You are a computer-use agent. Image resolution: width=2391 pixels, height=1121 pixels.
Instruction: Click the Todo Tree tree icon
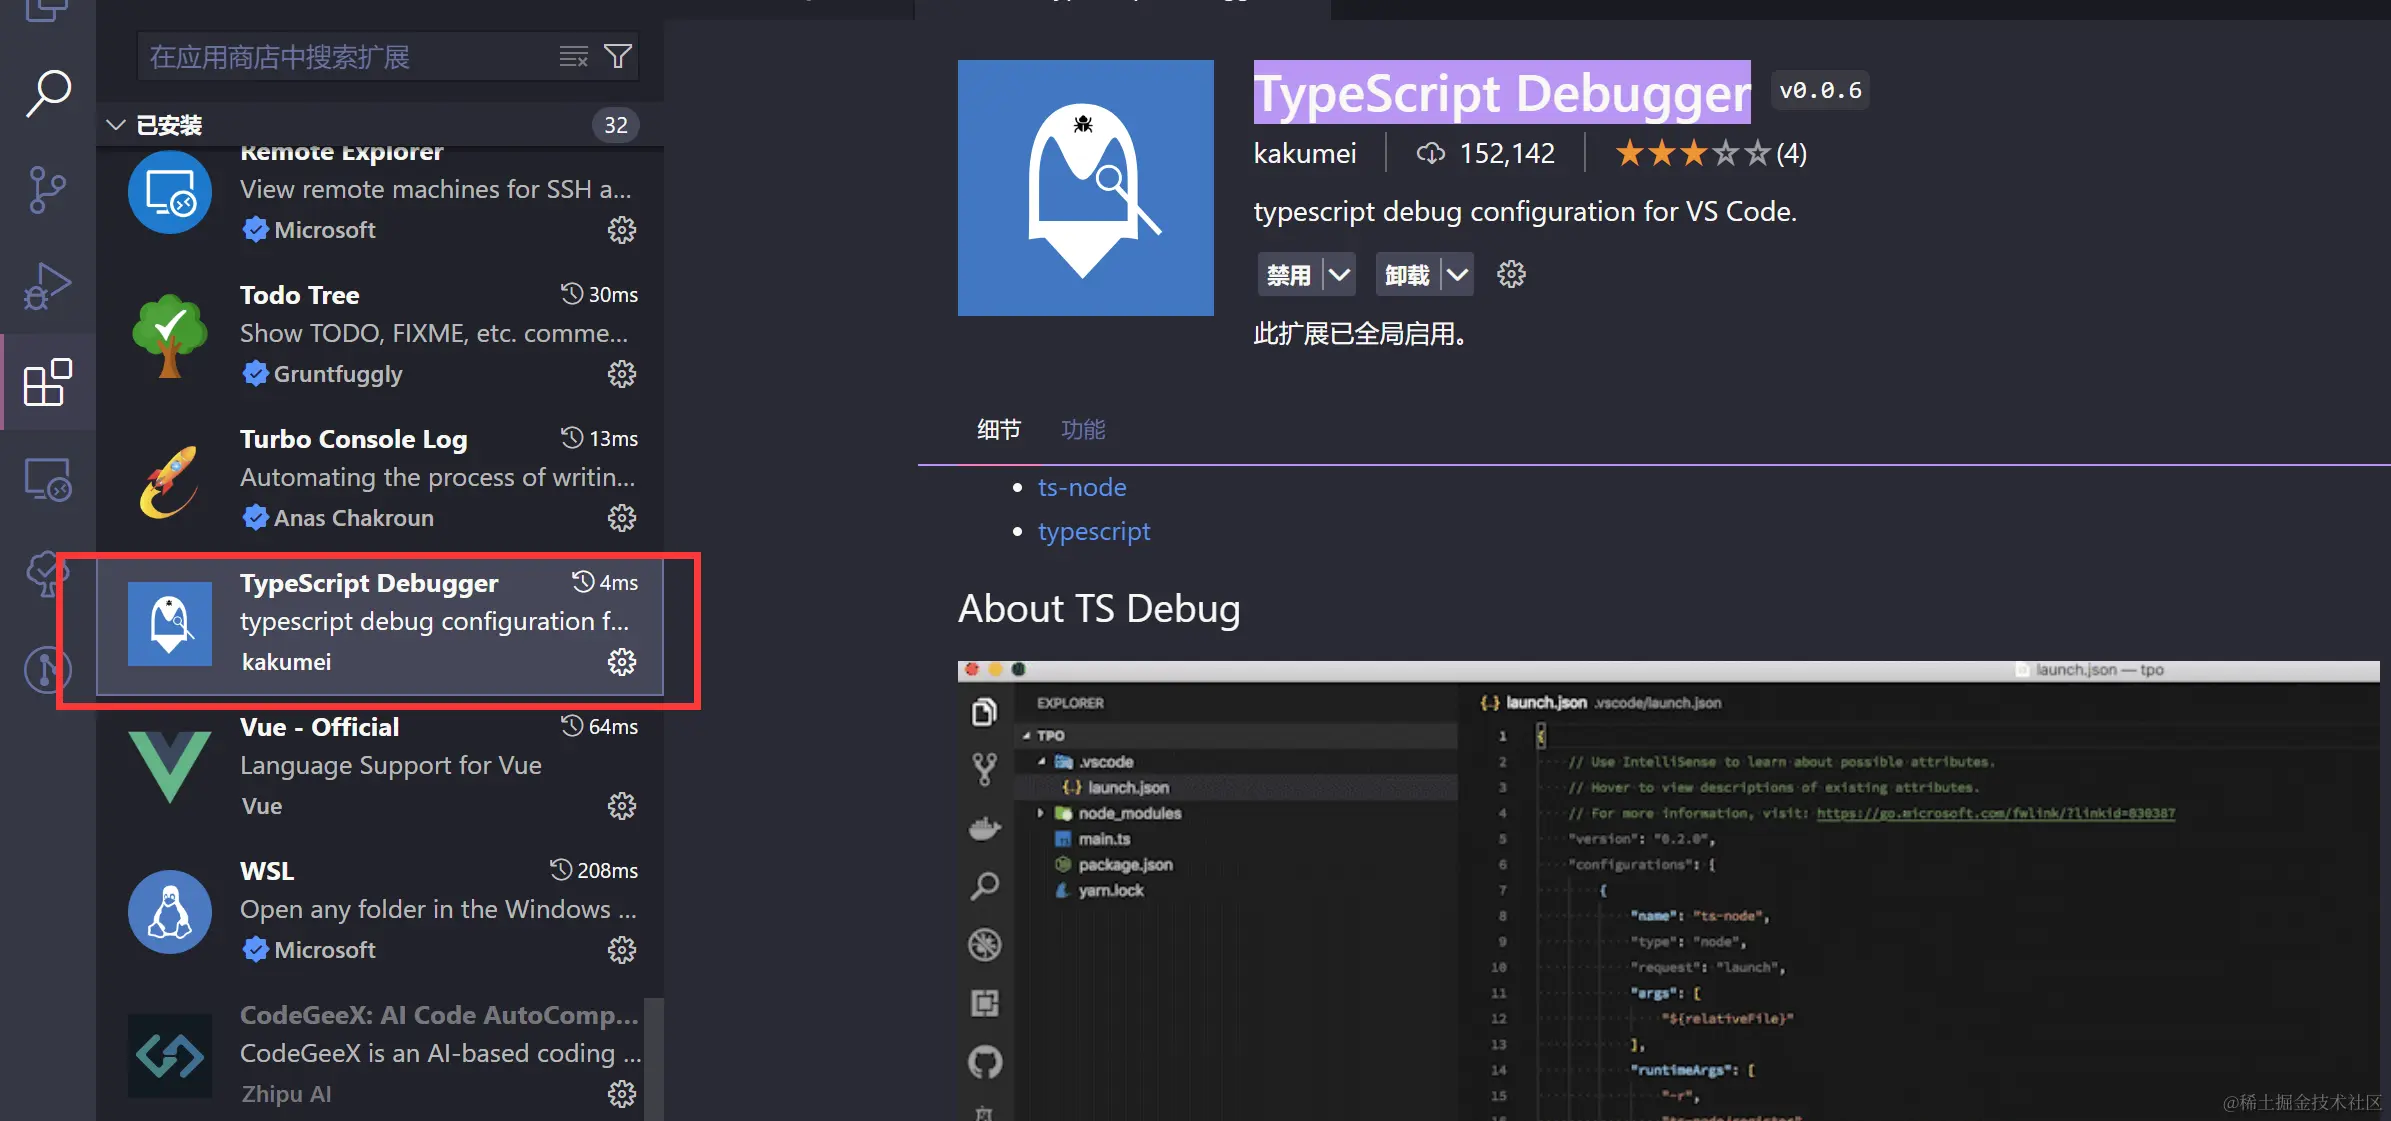pyautogui.click(x=170, y=336)
